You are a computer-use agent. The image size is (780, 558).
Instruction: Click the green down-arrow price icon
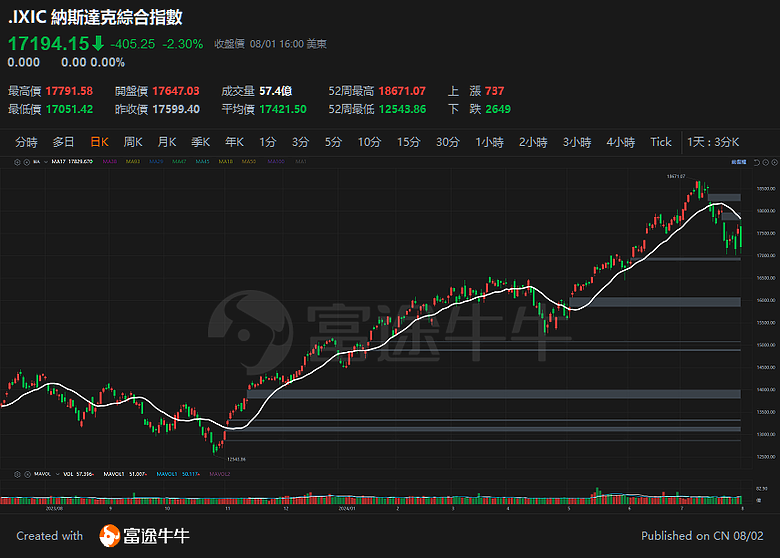[x=98, y=44]
